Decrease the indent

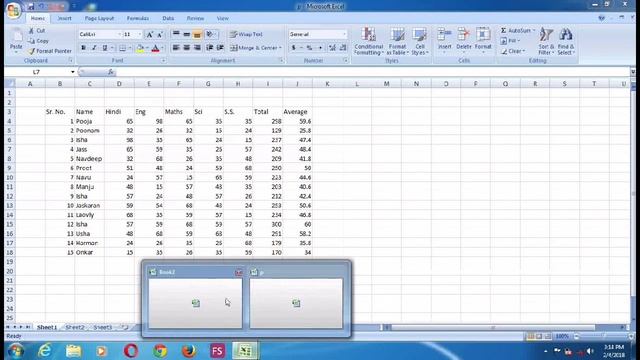pos(209,48)
